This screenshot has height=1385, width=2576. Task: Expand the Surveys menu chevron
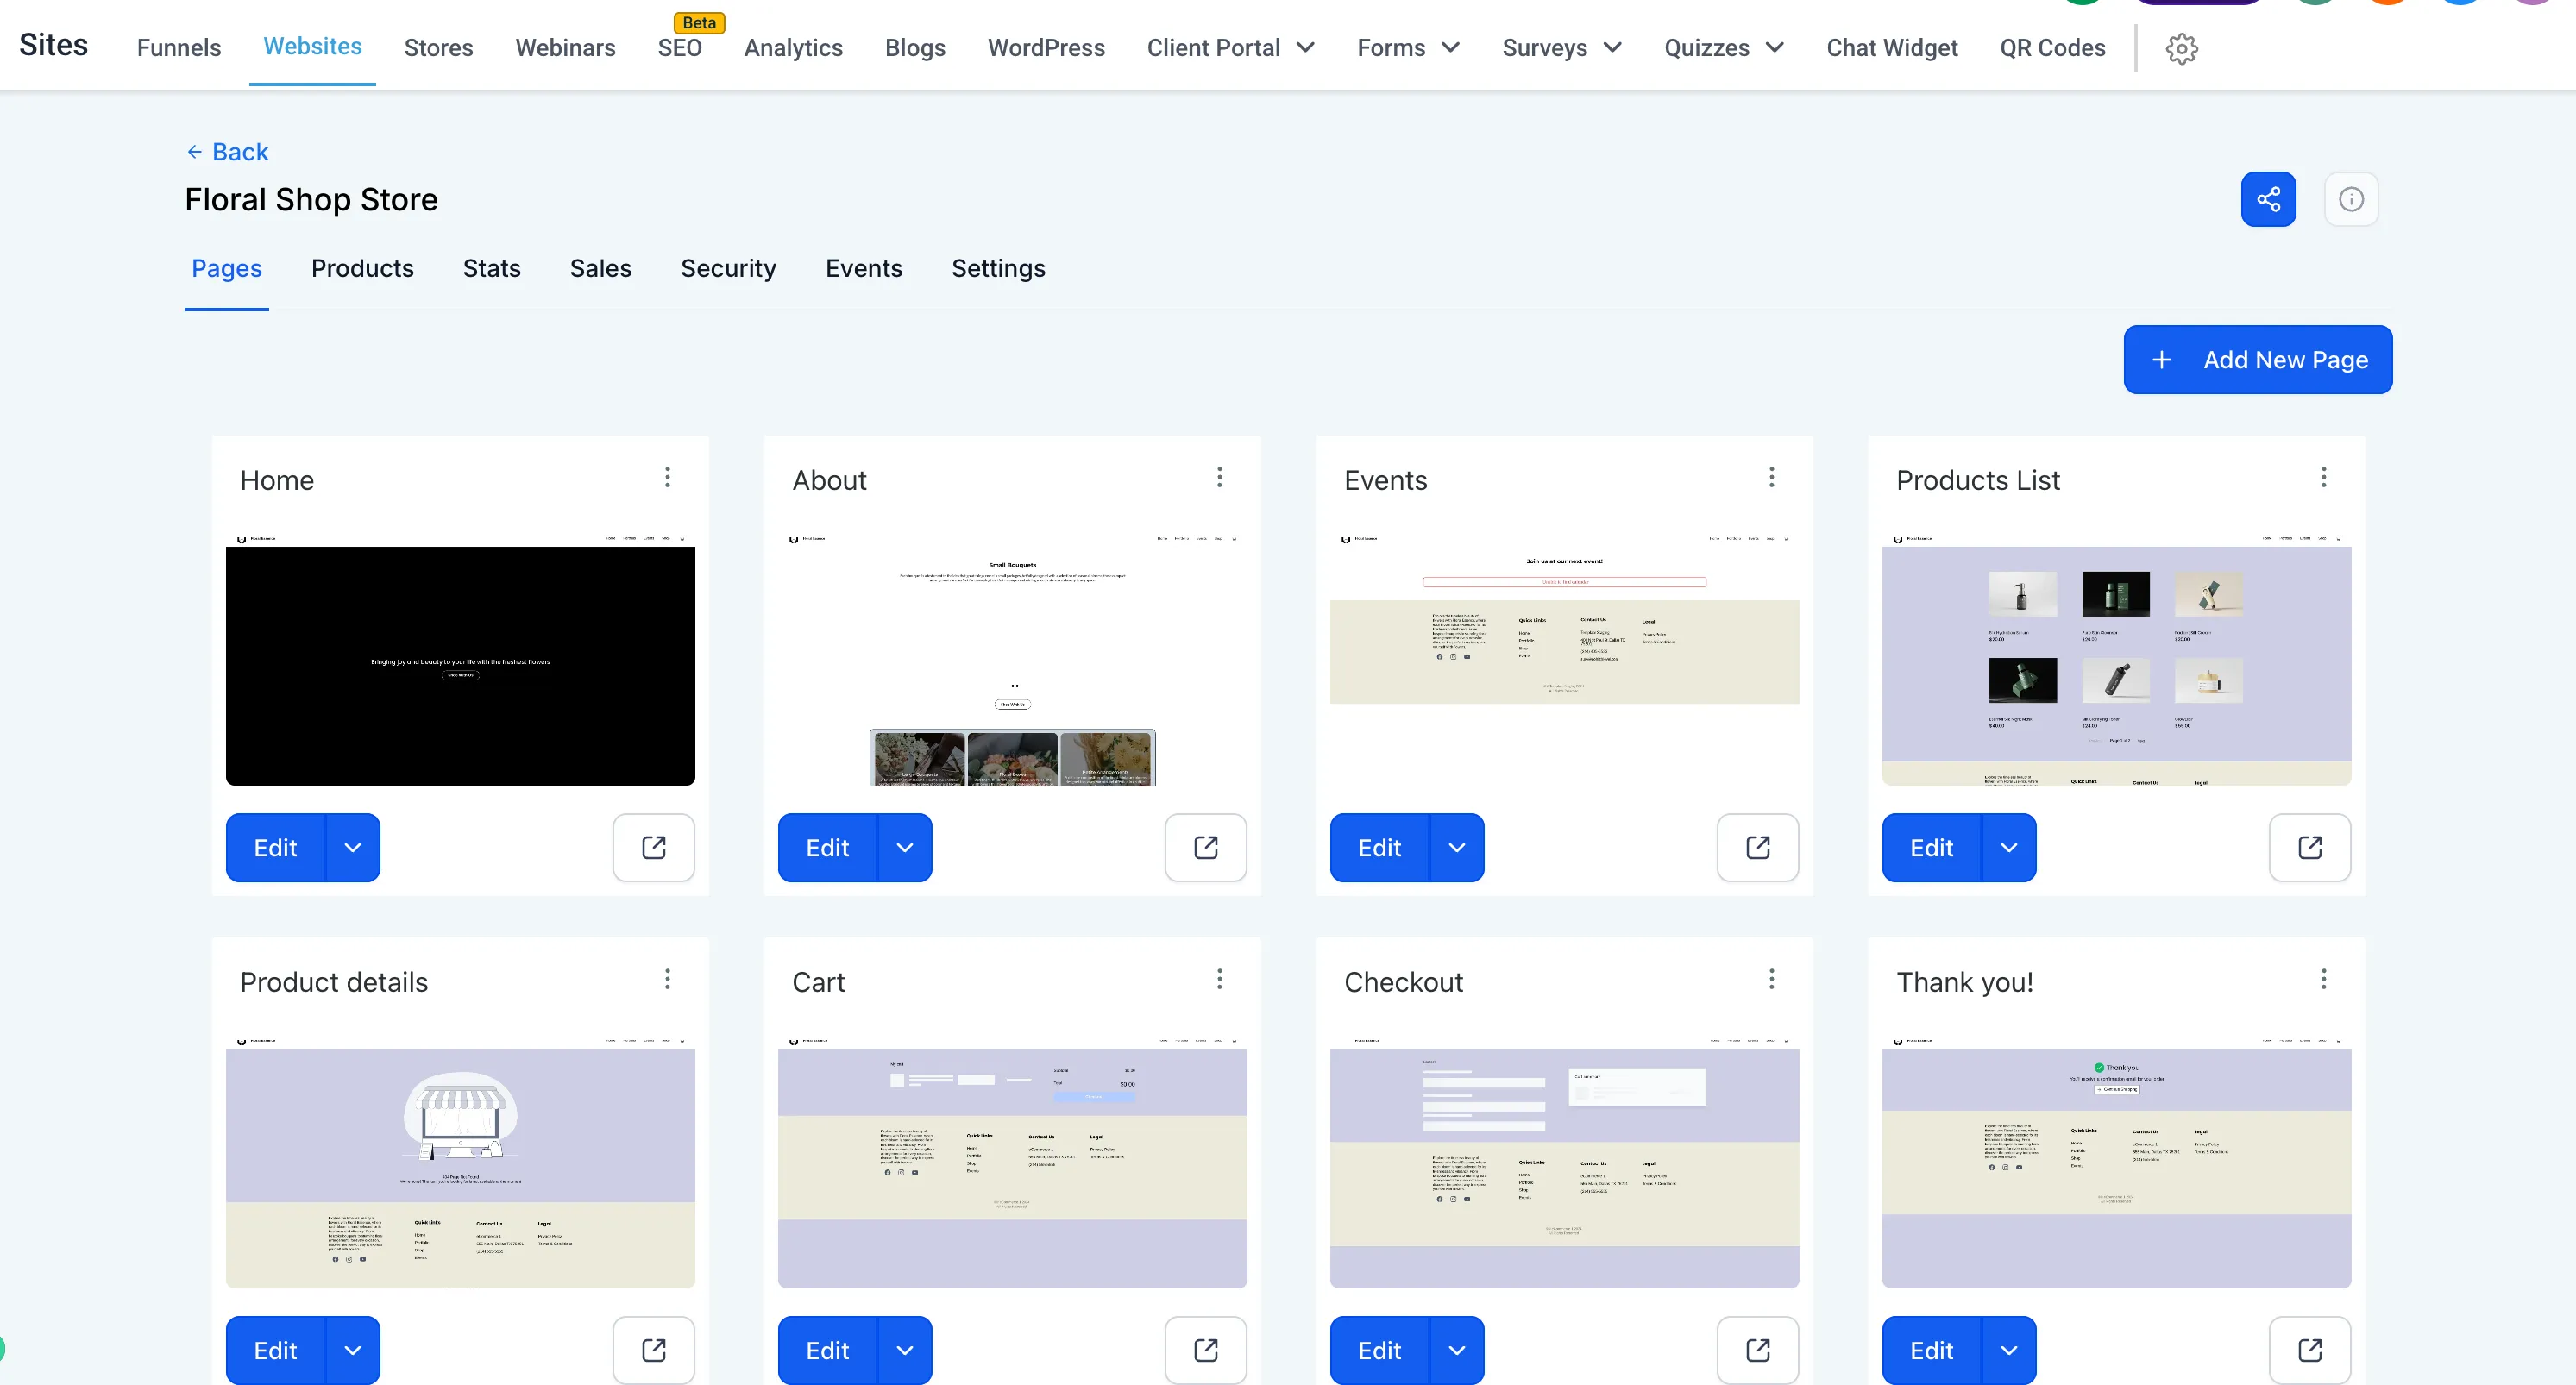click(x=1611, y=48)
